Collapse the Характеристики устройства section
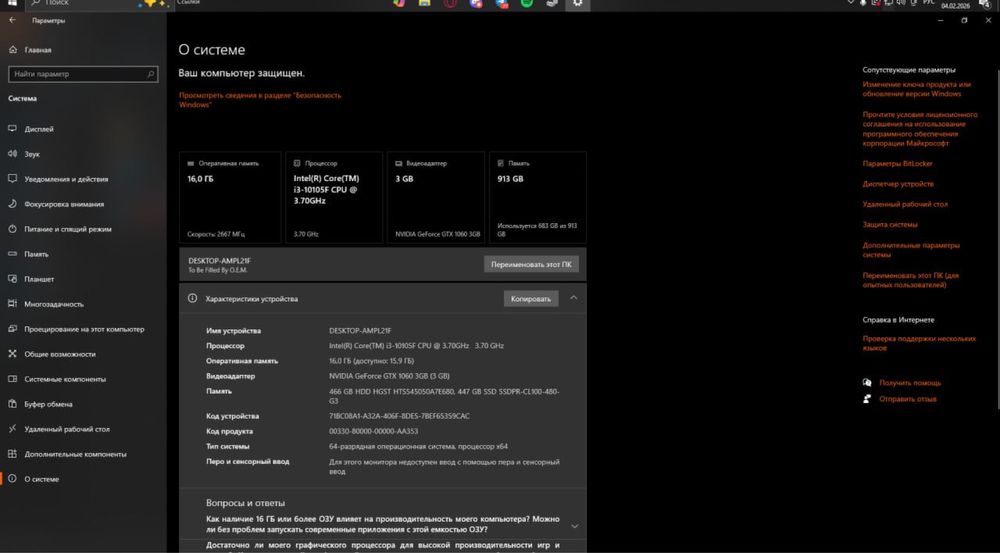This screenshot has width=1000, height=553. coord(574,298)
